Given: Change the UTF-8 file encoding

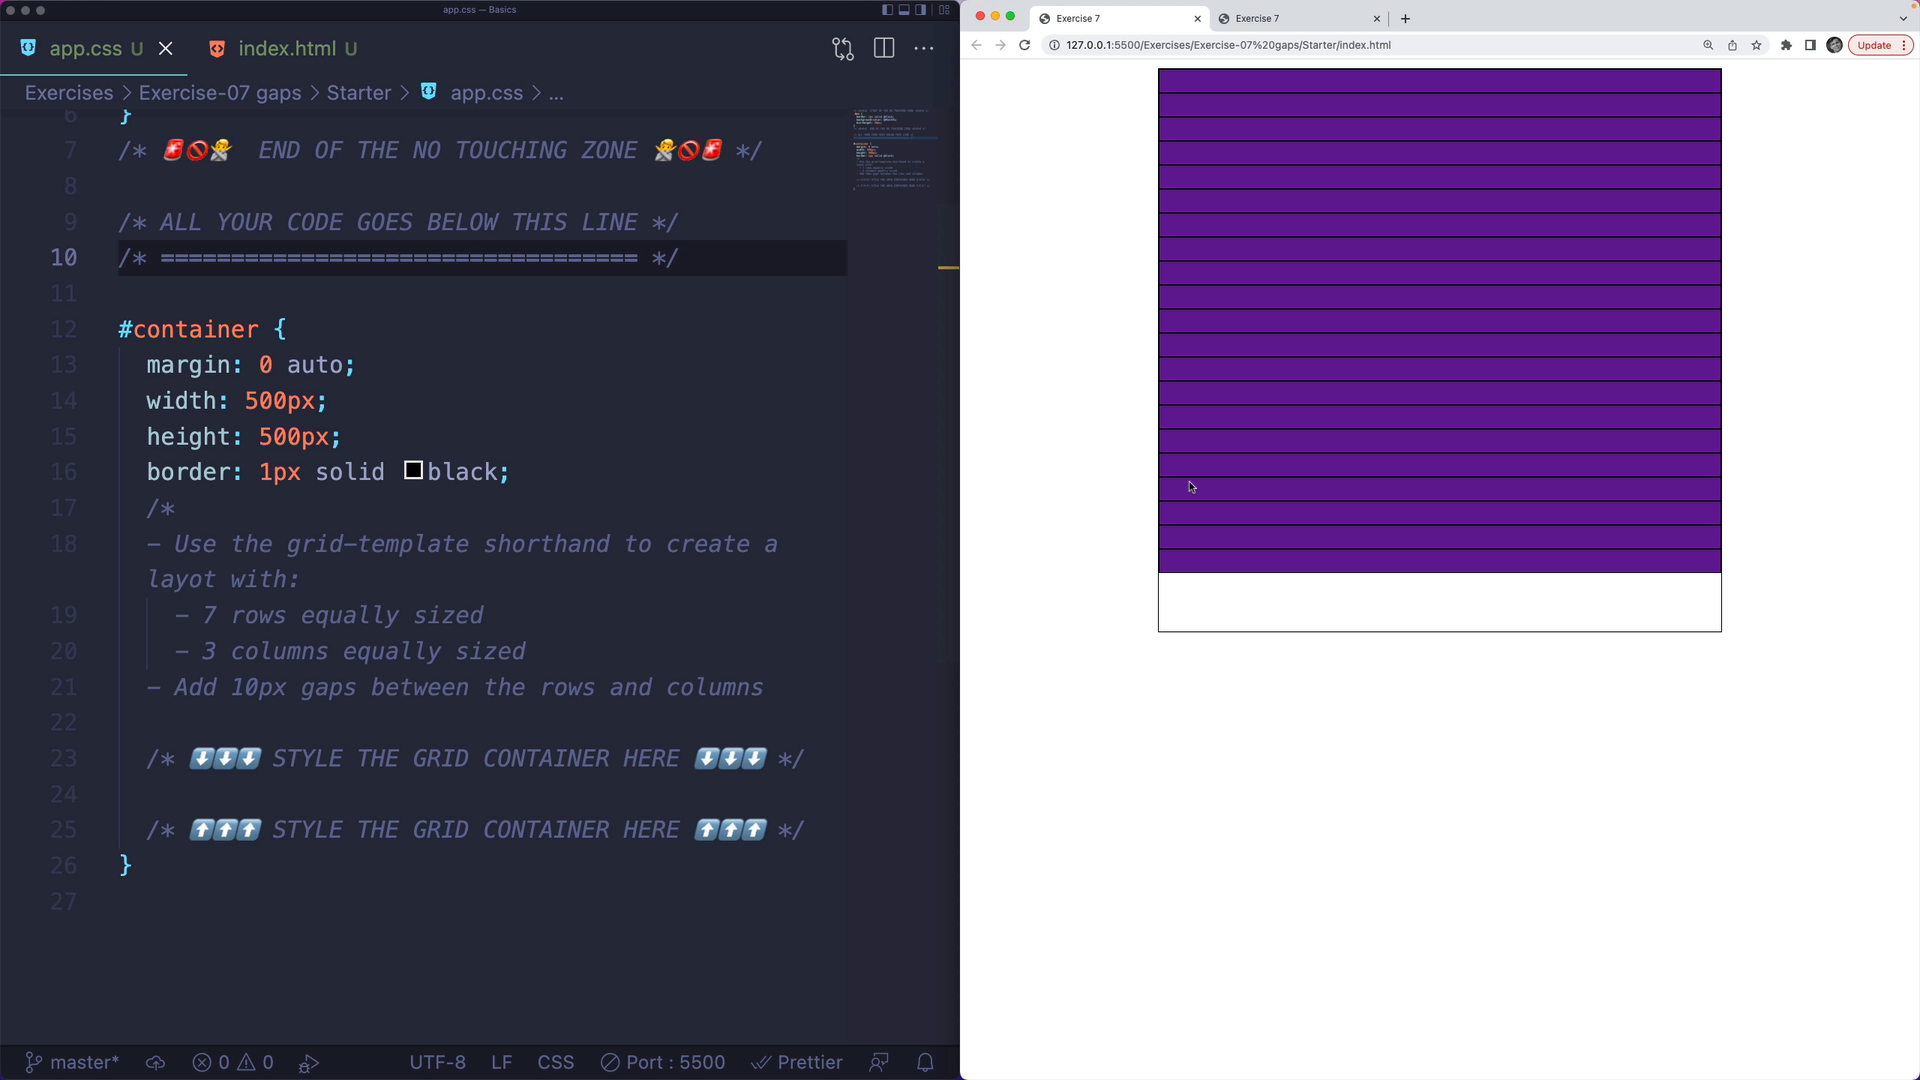Looking at the screenshot, I should 437,1062.
